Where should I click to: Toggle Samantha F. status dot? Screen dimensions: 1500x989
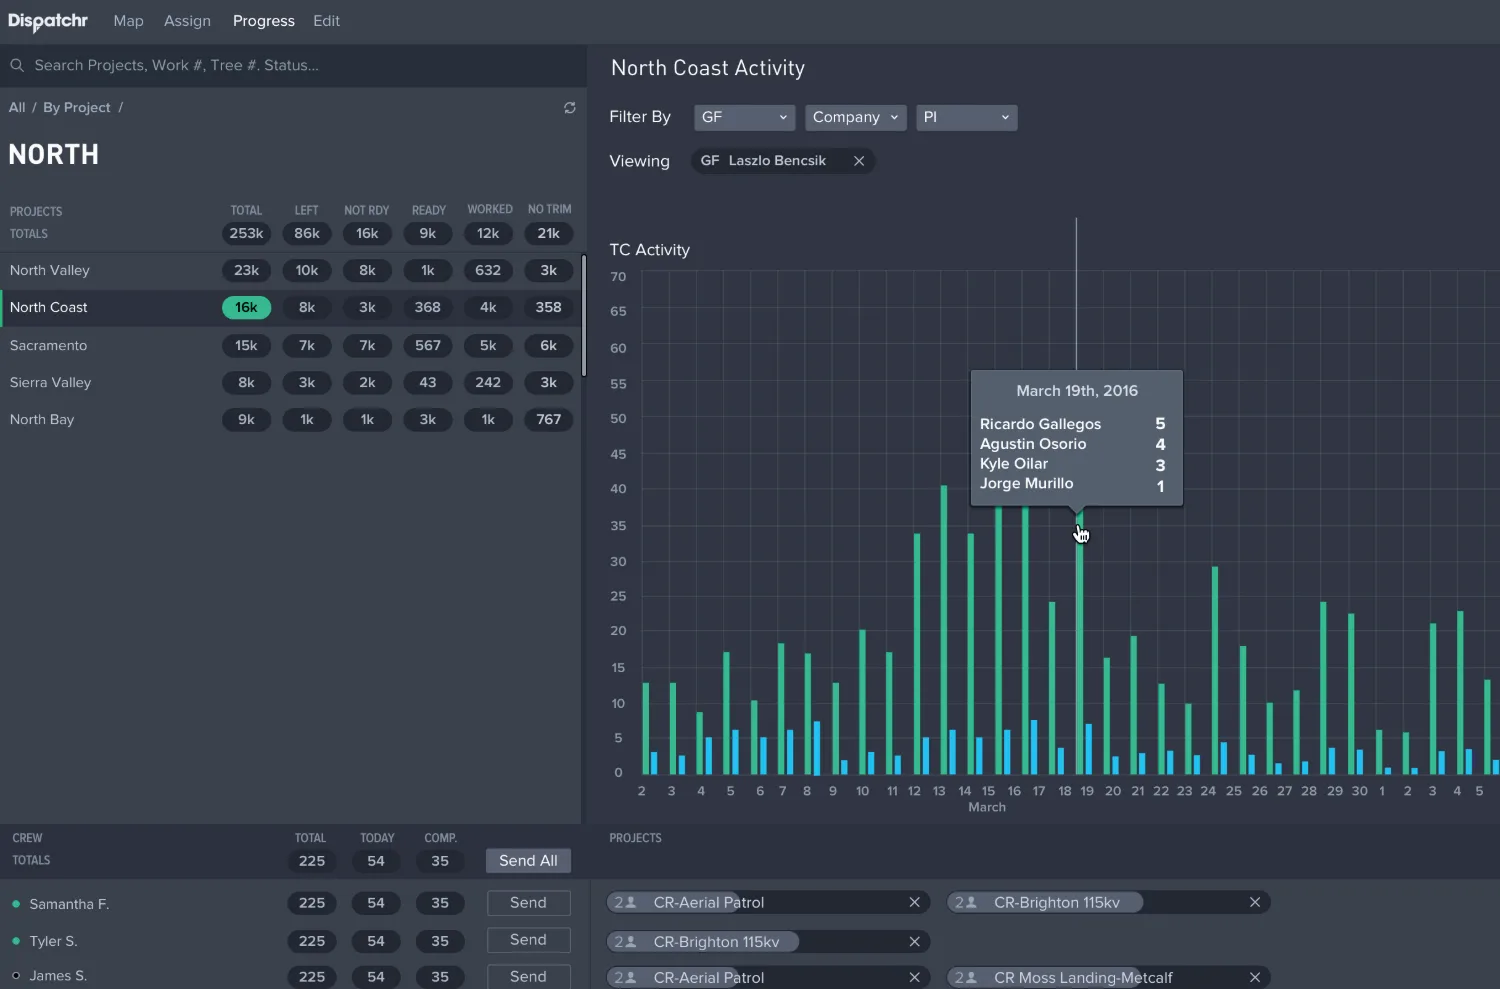(x=16, y=904)
